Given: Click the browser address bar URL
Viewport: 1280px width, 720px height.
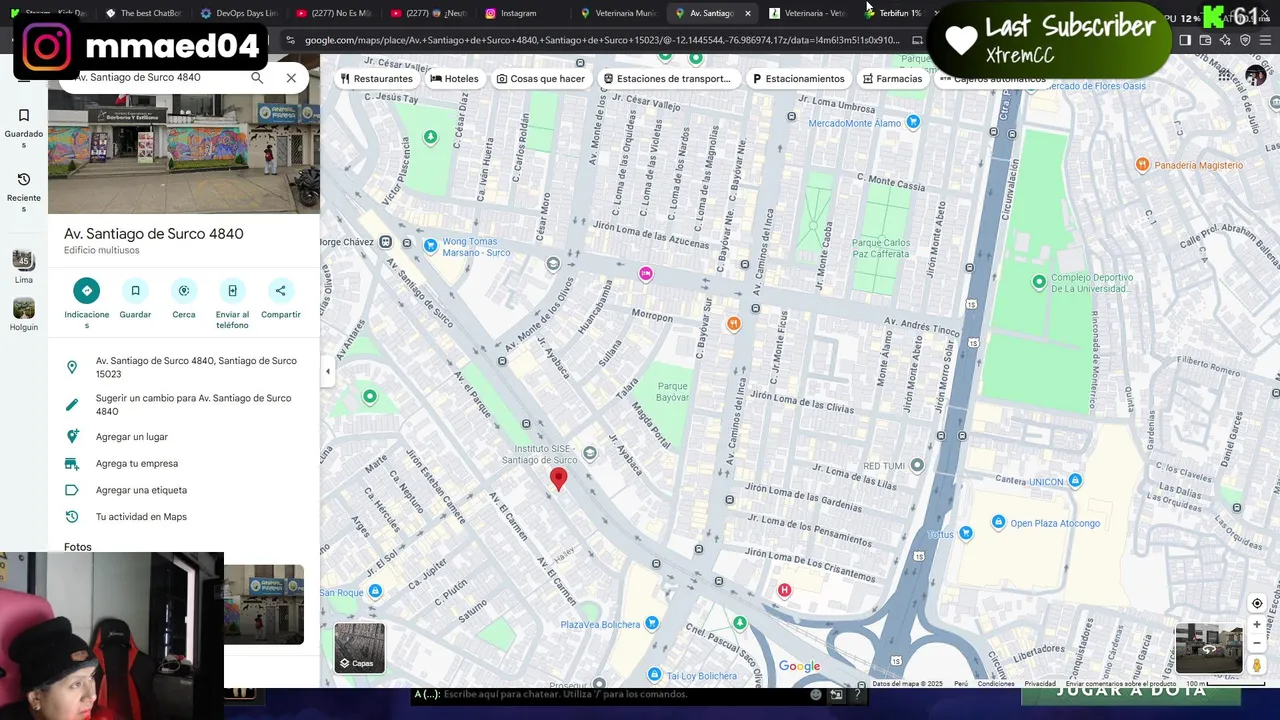Looking at the screenshot, I should coord(600,40).
